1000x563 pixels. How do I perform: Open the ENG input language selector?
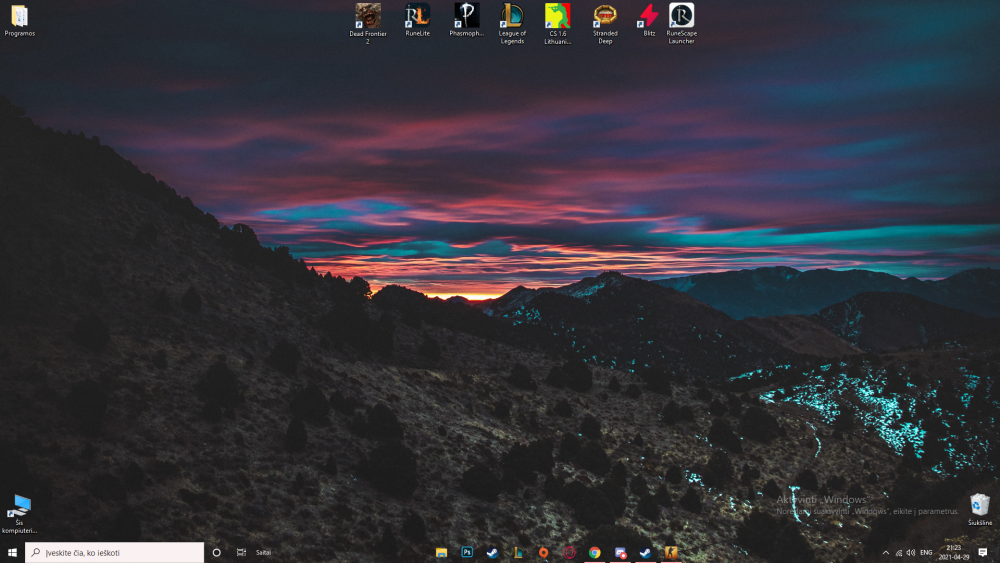926,552
